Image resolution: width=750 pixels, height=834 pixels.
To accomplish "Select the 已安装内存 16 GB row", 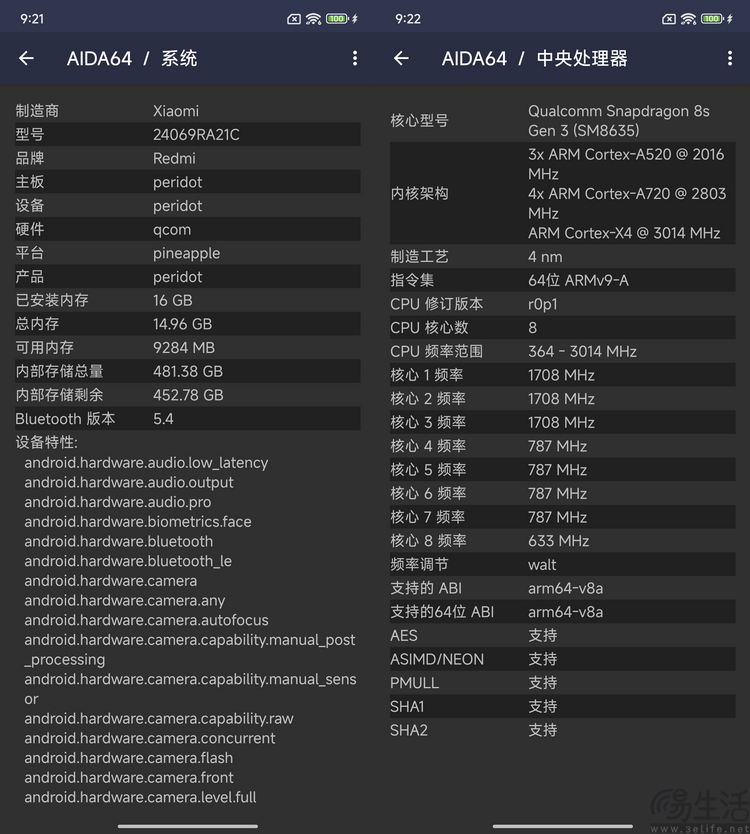I will [187, 301].
